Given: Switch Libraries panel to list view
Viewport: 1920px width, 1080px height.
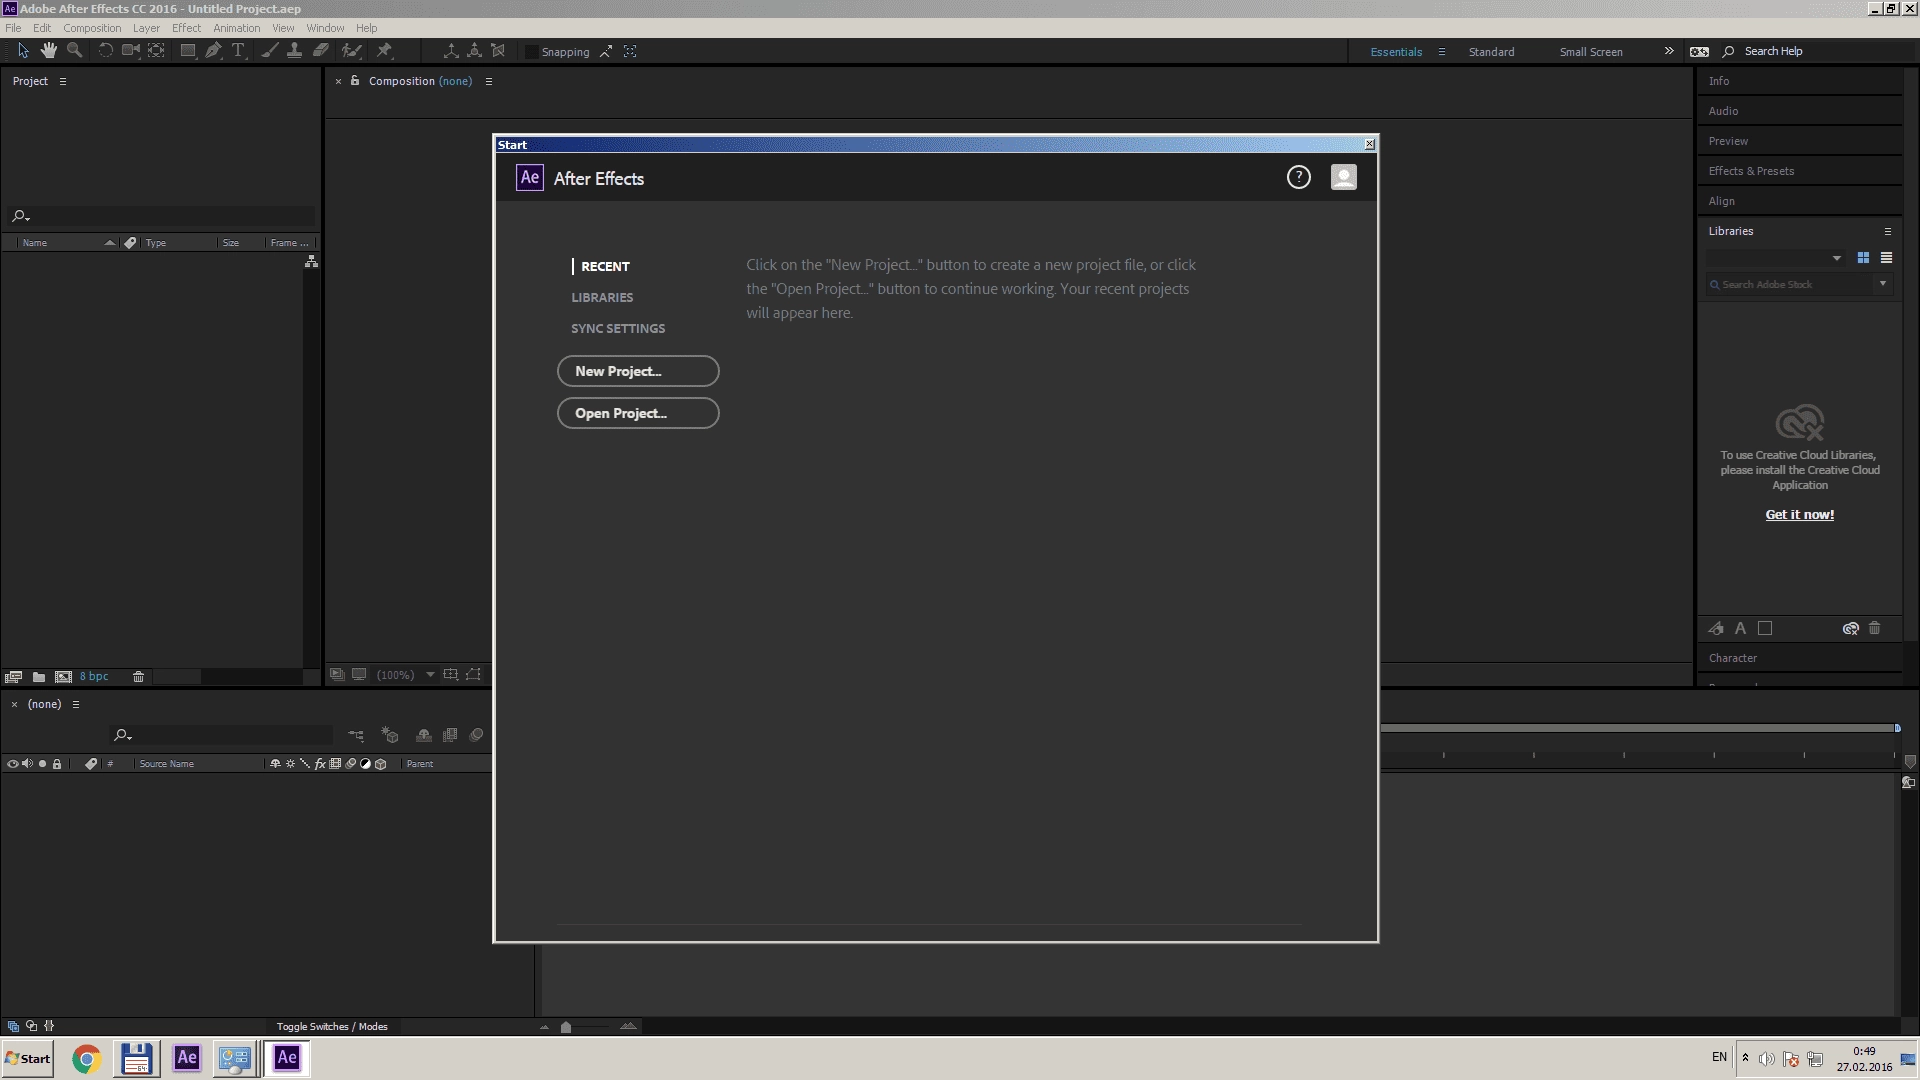Looking at the screenshot, I should coord(1886,258).
